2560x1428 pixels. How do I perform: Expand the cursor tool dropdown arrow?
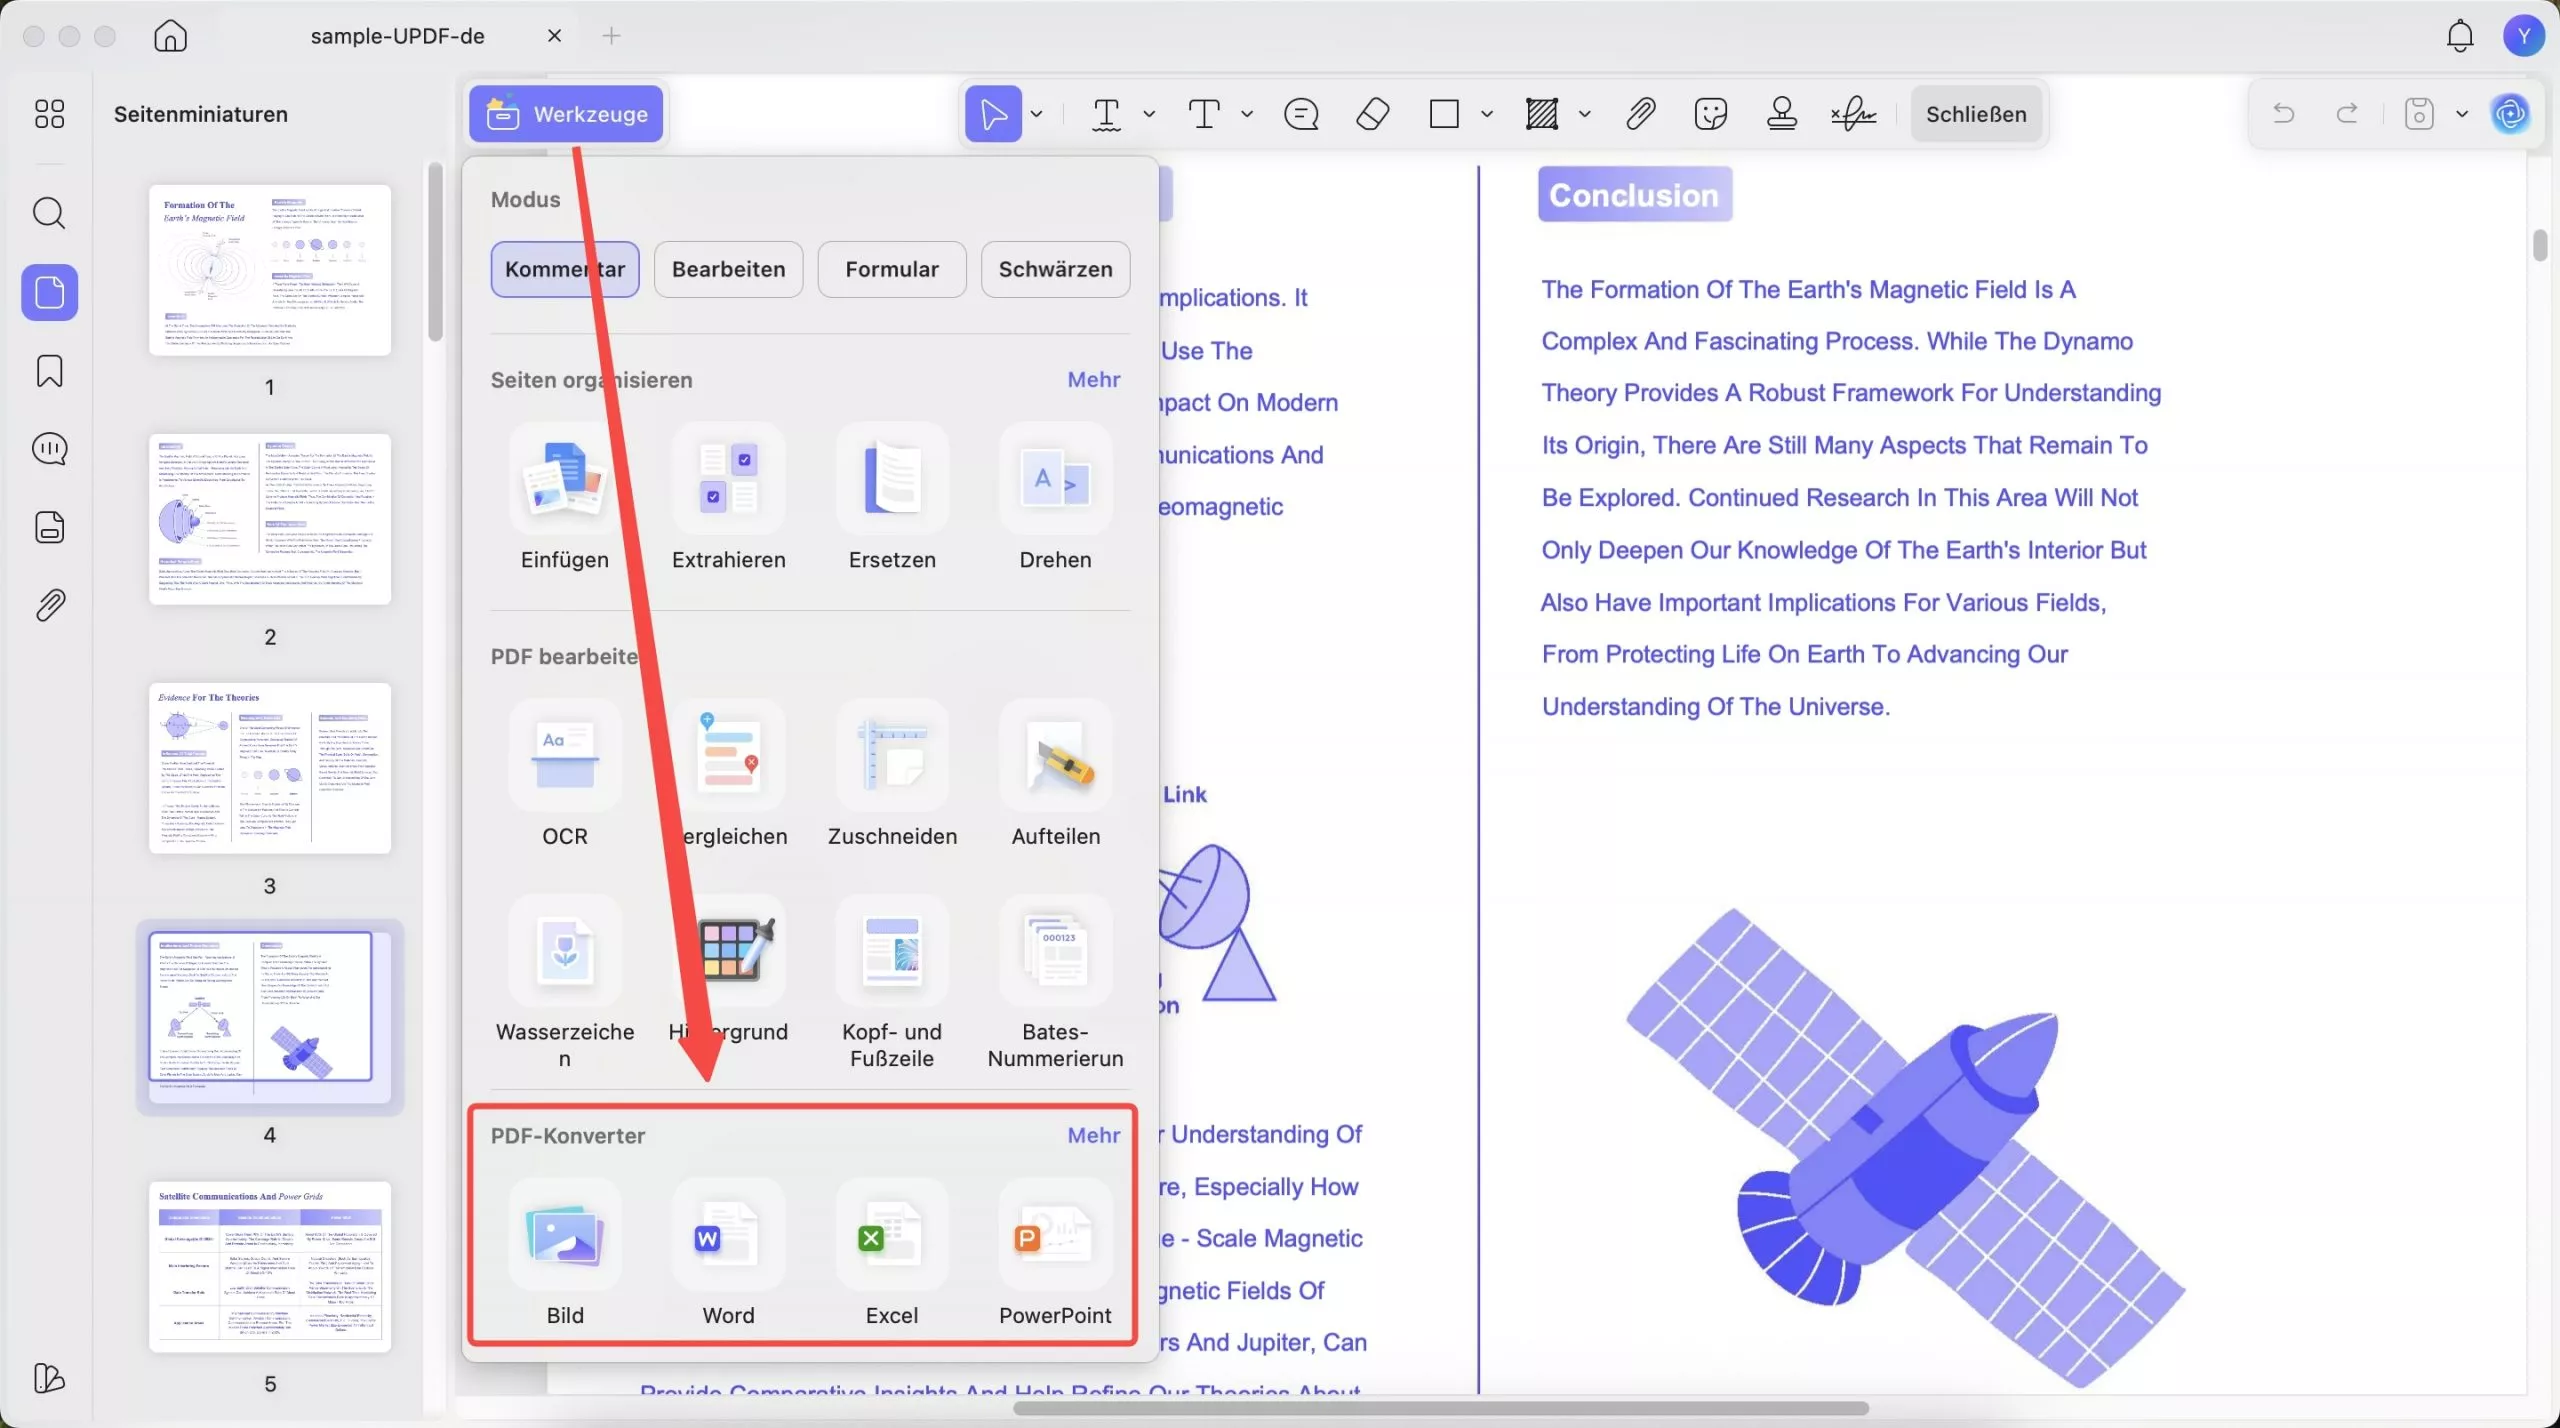tap(1037, 114)
